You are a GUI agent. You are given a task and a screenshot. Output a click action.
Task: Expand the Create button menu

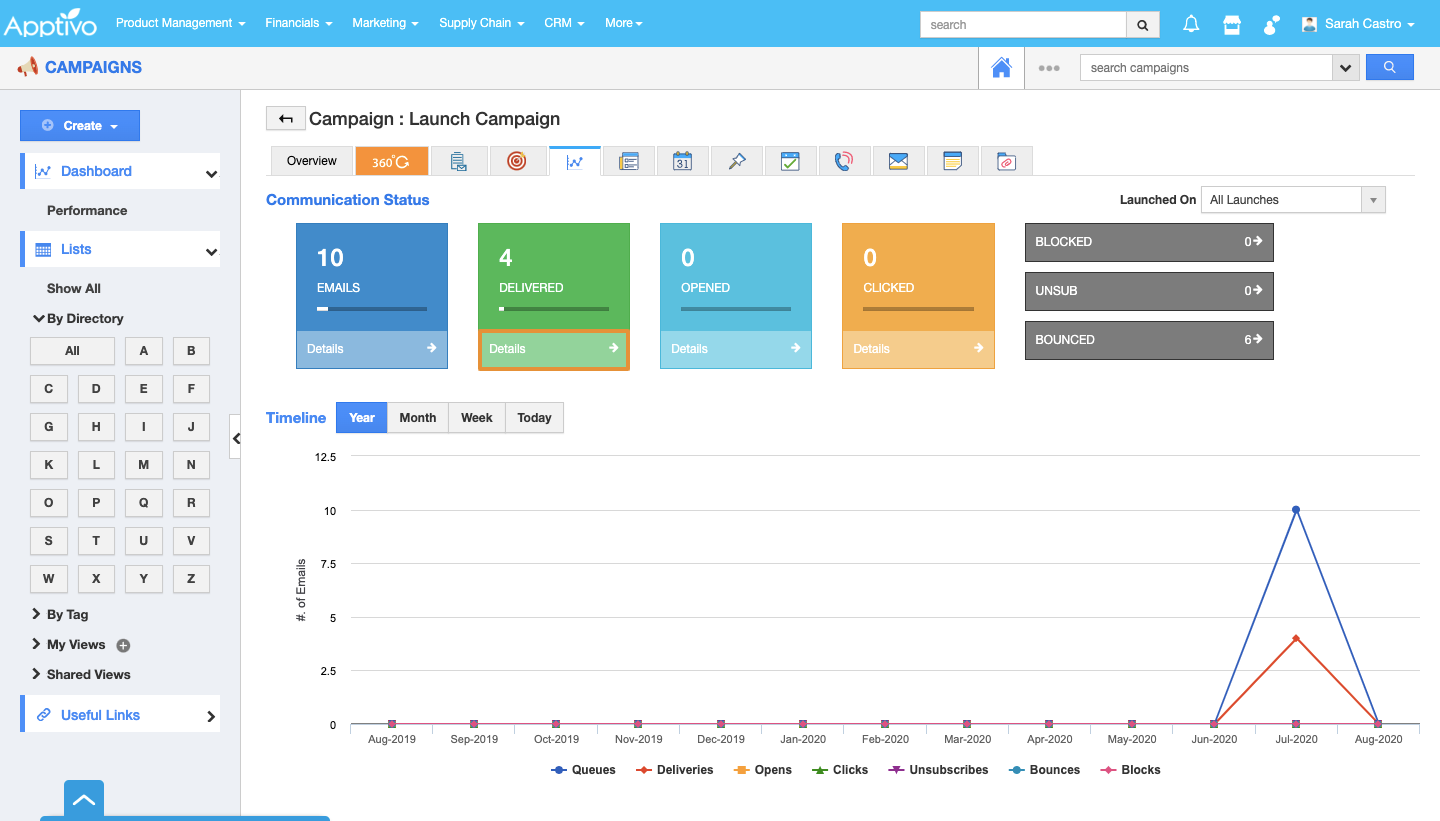pos(80,126)
